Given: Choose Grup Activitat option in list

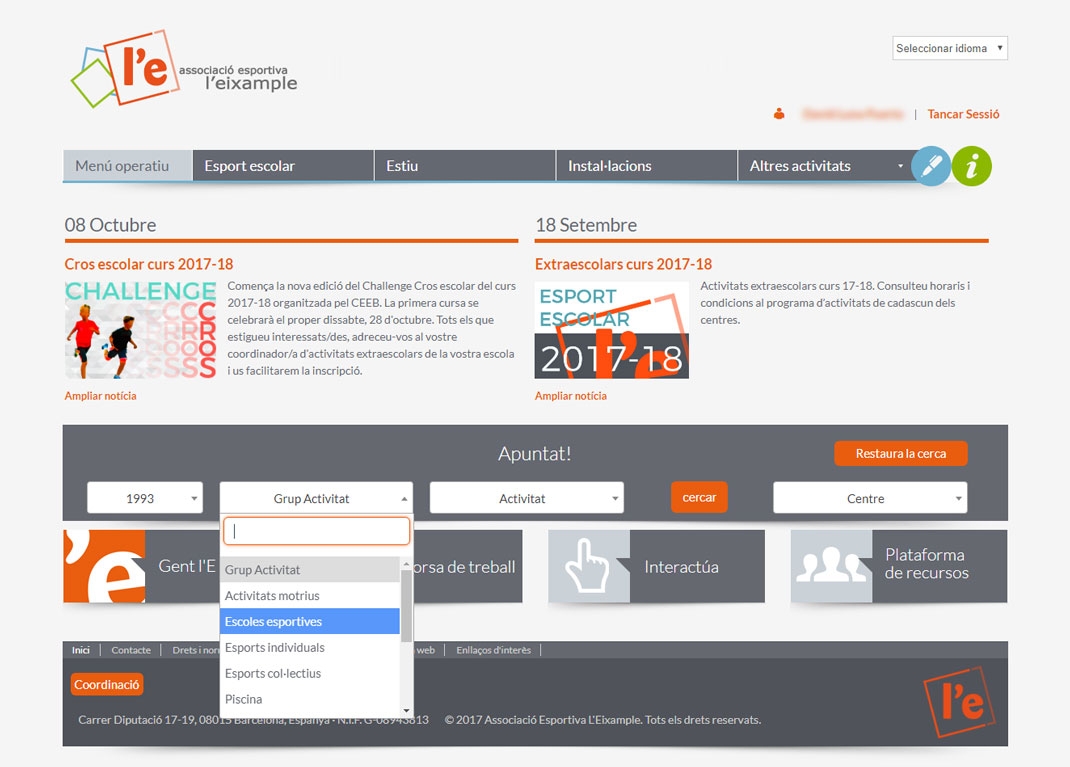Looking at the screenshot, I should 310,570.
